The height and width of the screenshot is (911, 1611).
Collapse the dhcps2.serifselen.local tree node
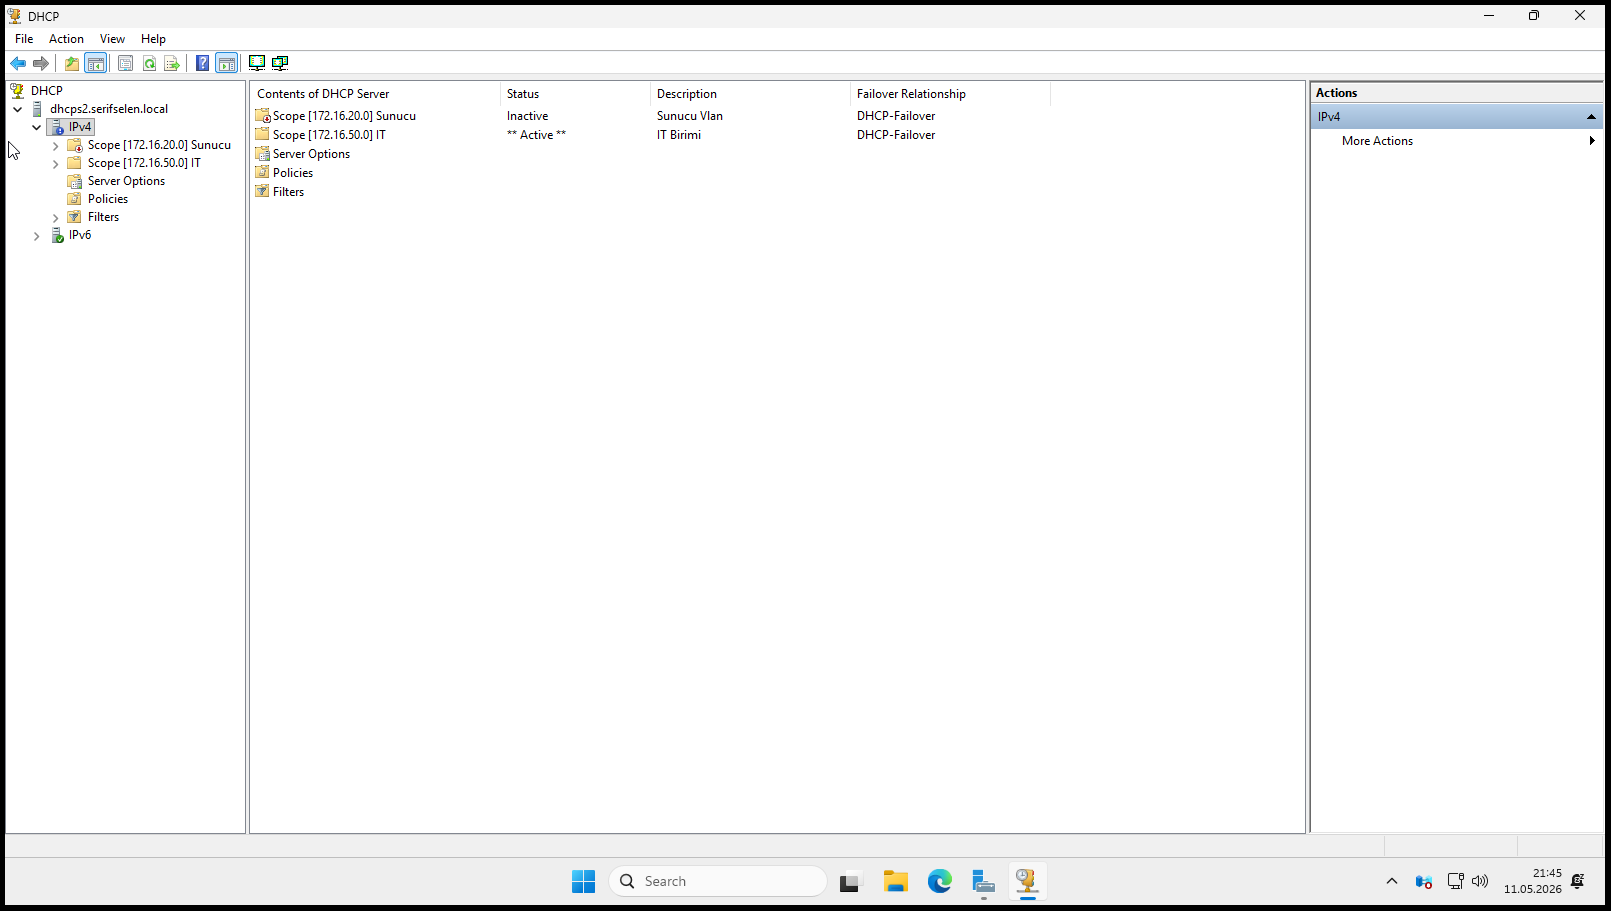point(18,109)
